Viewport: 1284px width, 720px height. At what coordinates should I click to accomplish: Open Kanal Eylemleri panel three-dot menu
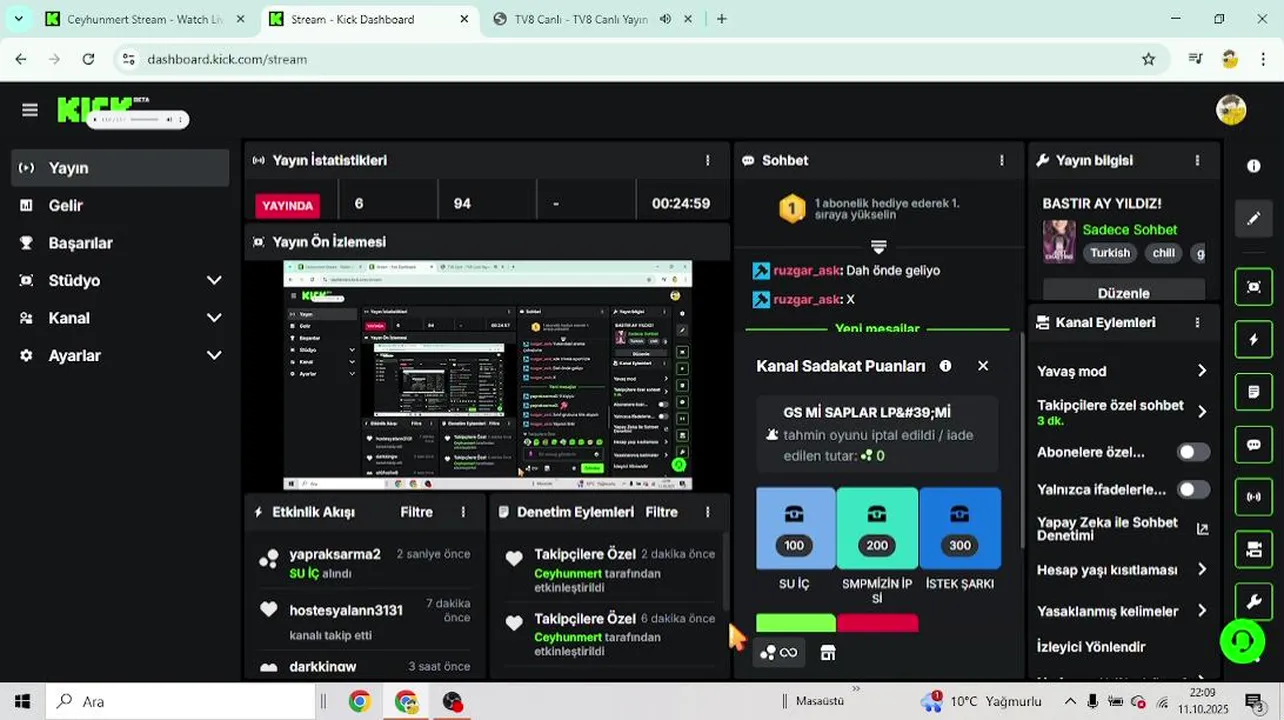click(1197, 322)
